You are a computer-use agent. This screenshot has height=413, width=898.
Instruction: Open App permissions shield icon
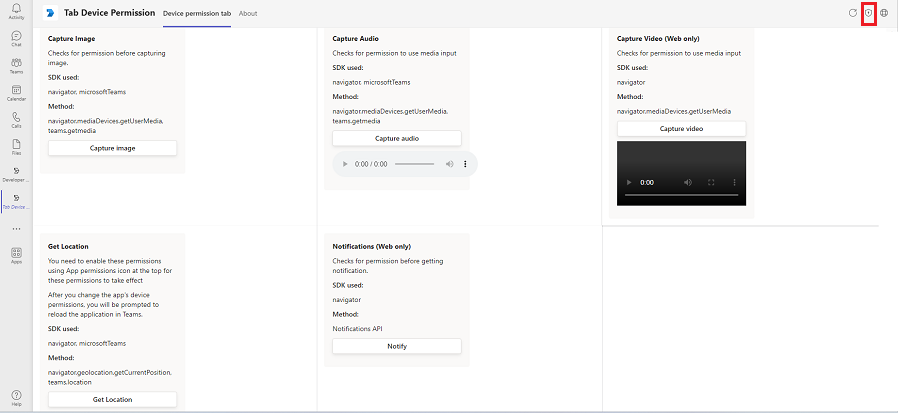tap(869, 13)
